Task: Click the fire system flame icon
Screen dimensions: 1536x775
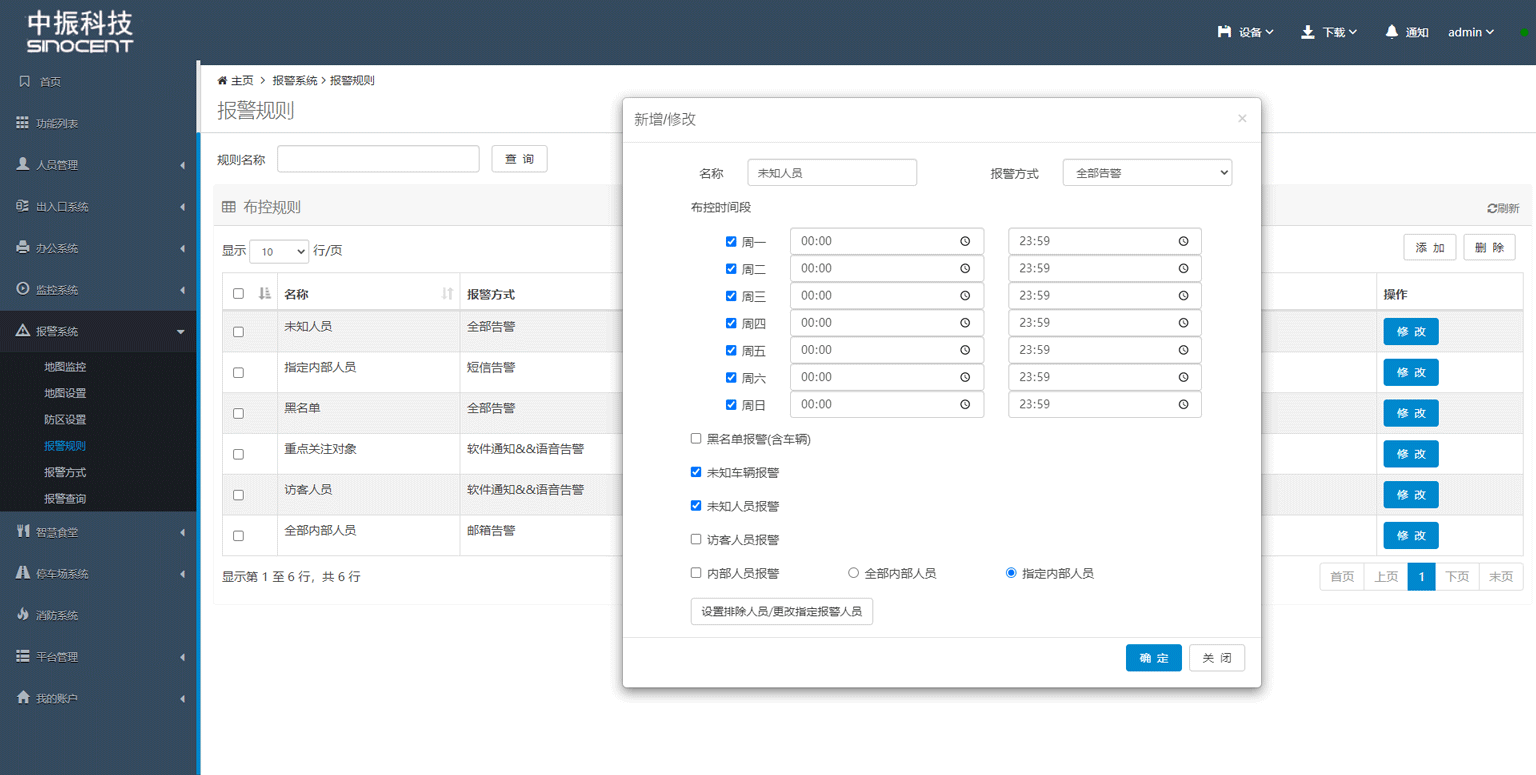Action: coord(23,615)
